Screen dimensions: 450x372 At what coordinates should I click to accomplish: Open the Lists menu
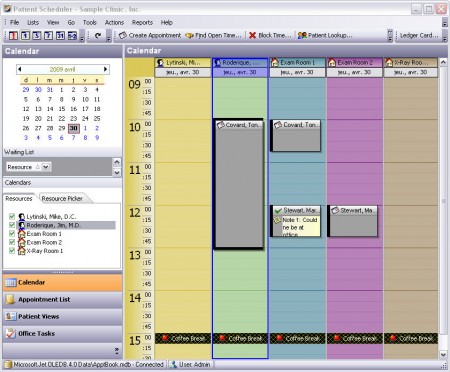[33, 23]
